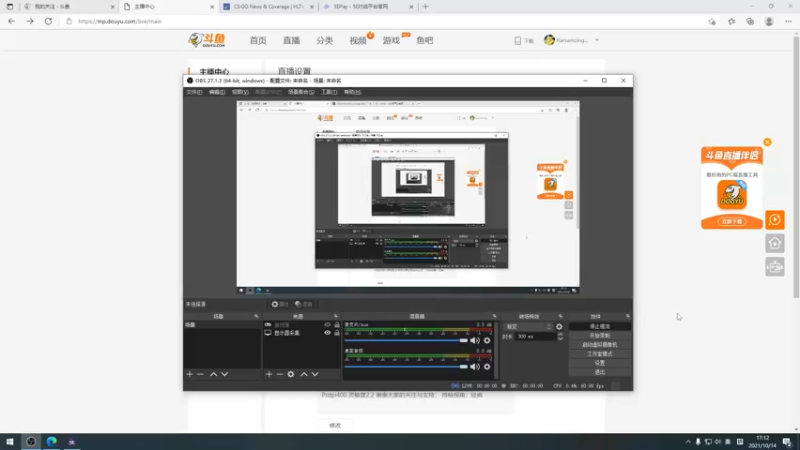Hide the 显示器采集 source eye
The width and height of the screenshot is (800, 450).
328,333
